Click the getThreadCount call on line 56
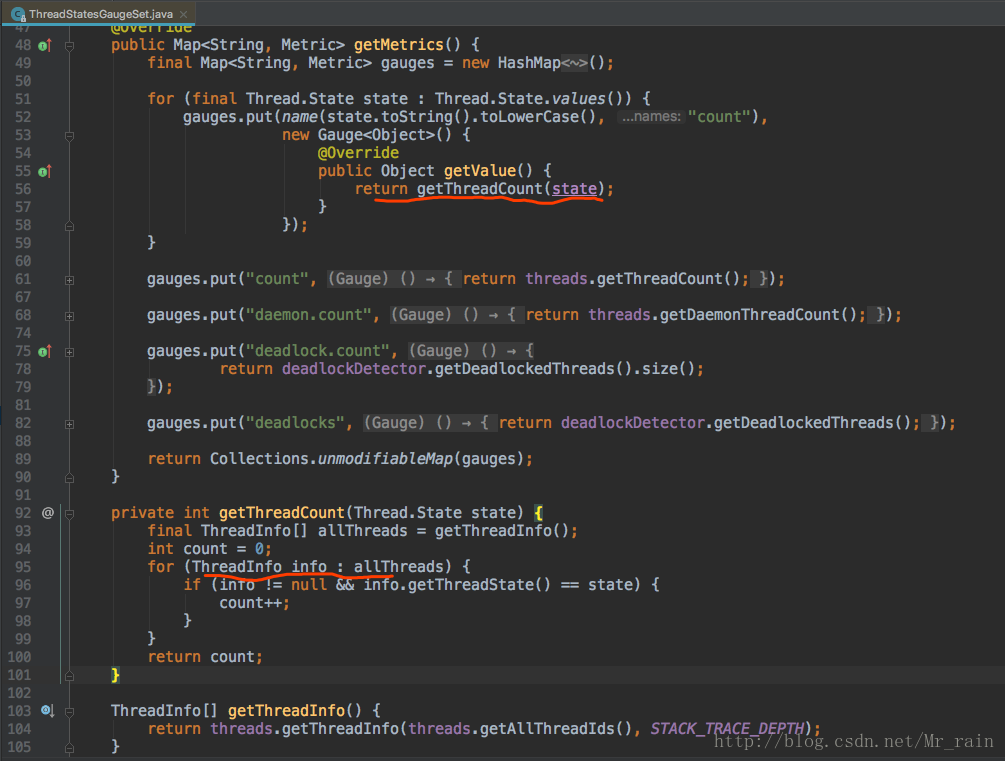This screenshot has width=1005, height=761. (x=479, y=188)
